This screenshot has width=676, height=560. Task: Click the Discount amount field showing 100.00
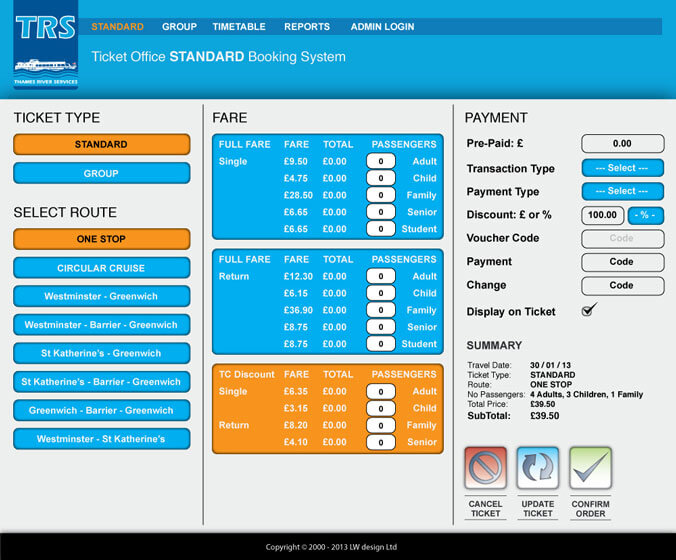tap(602, 215)
